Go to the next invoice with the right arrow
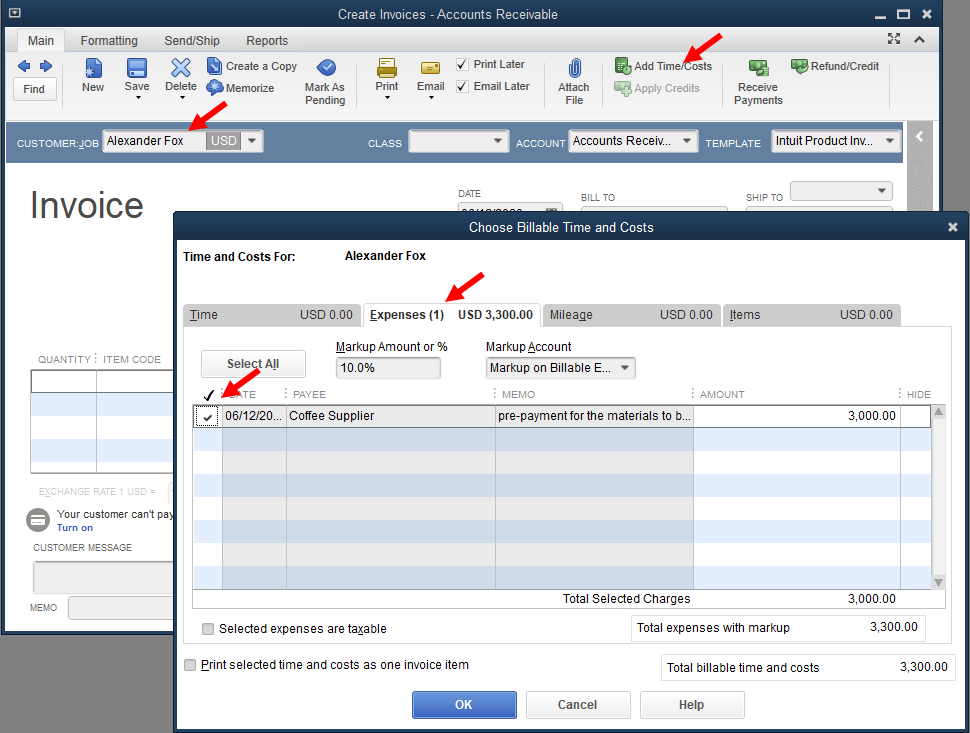970x733 pixels. [46, 66]
